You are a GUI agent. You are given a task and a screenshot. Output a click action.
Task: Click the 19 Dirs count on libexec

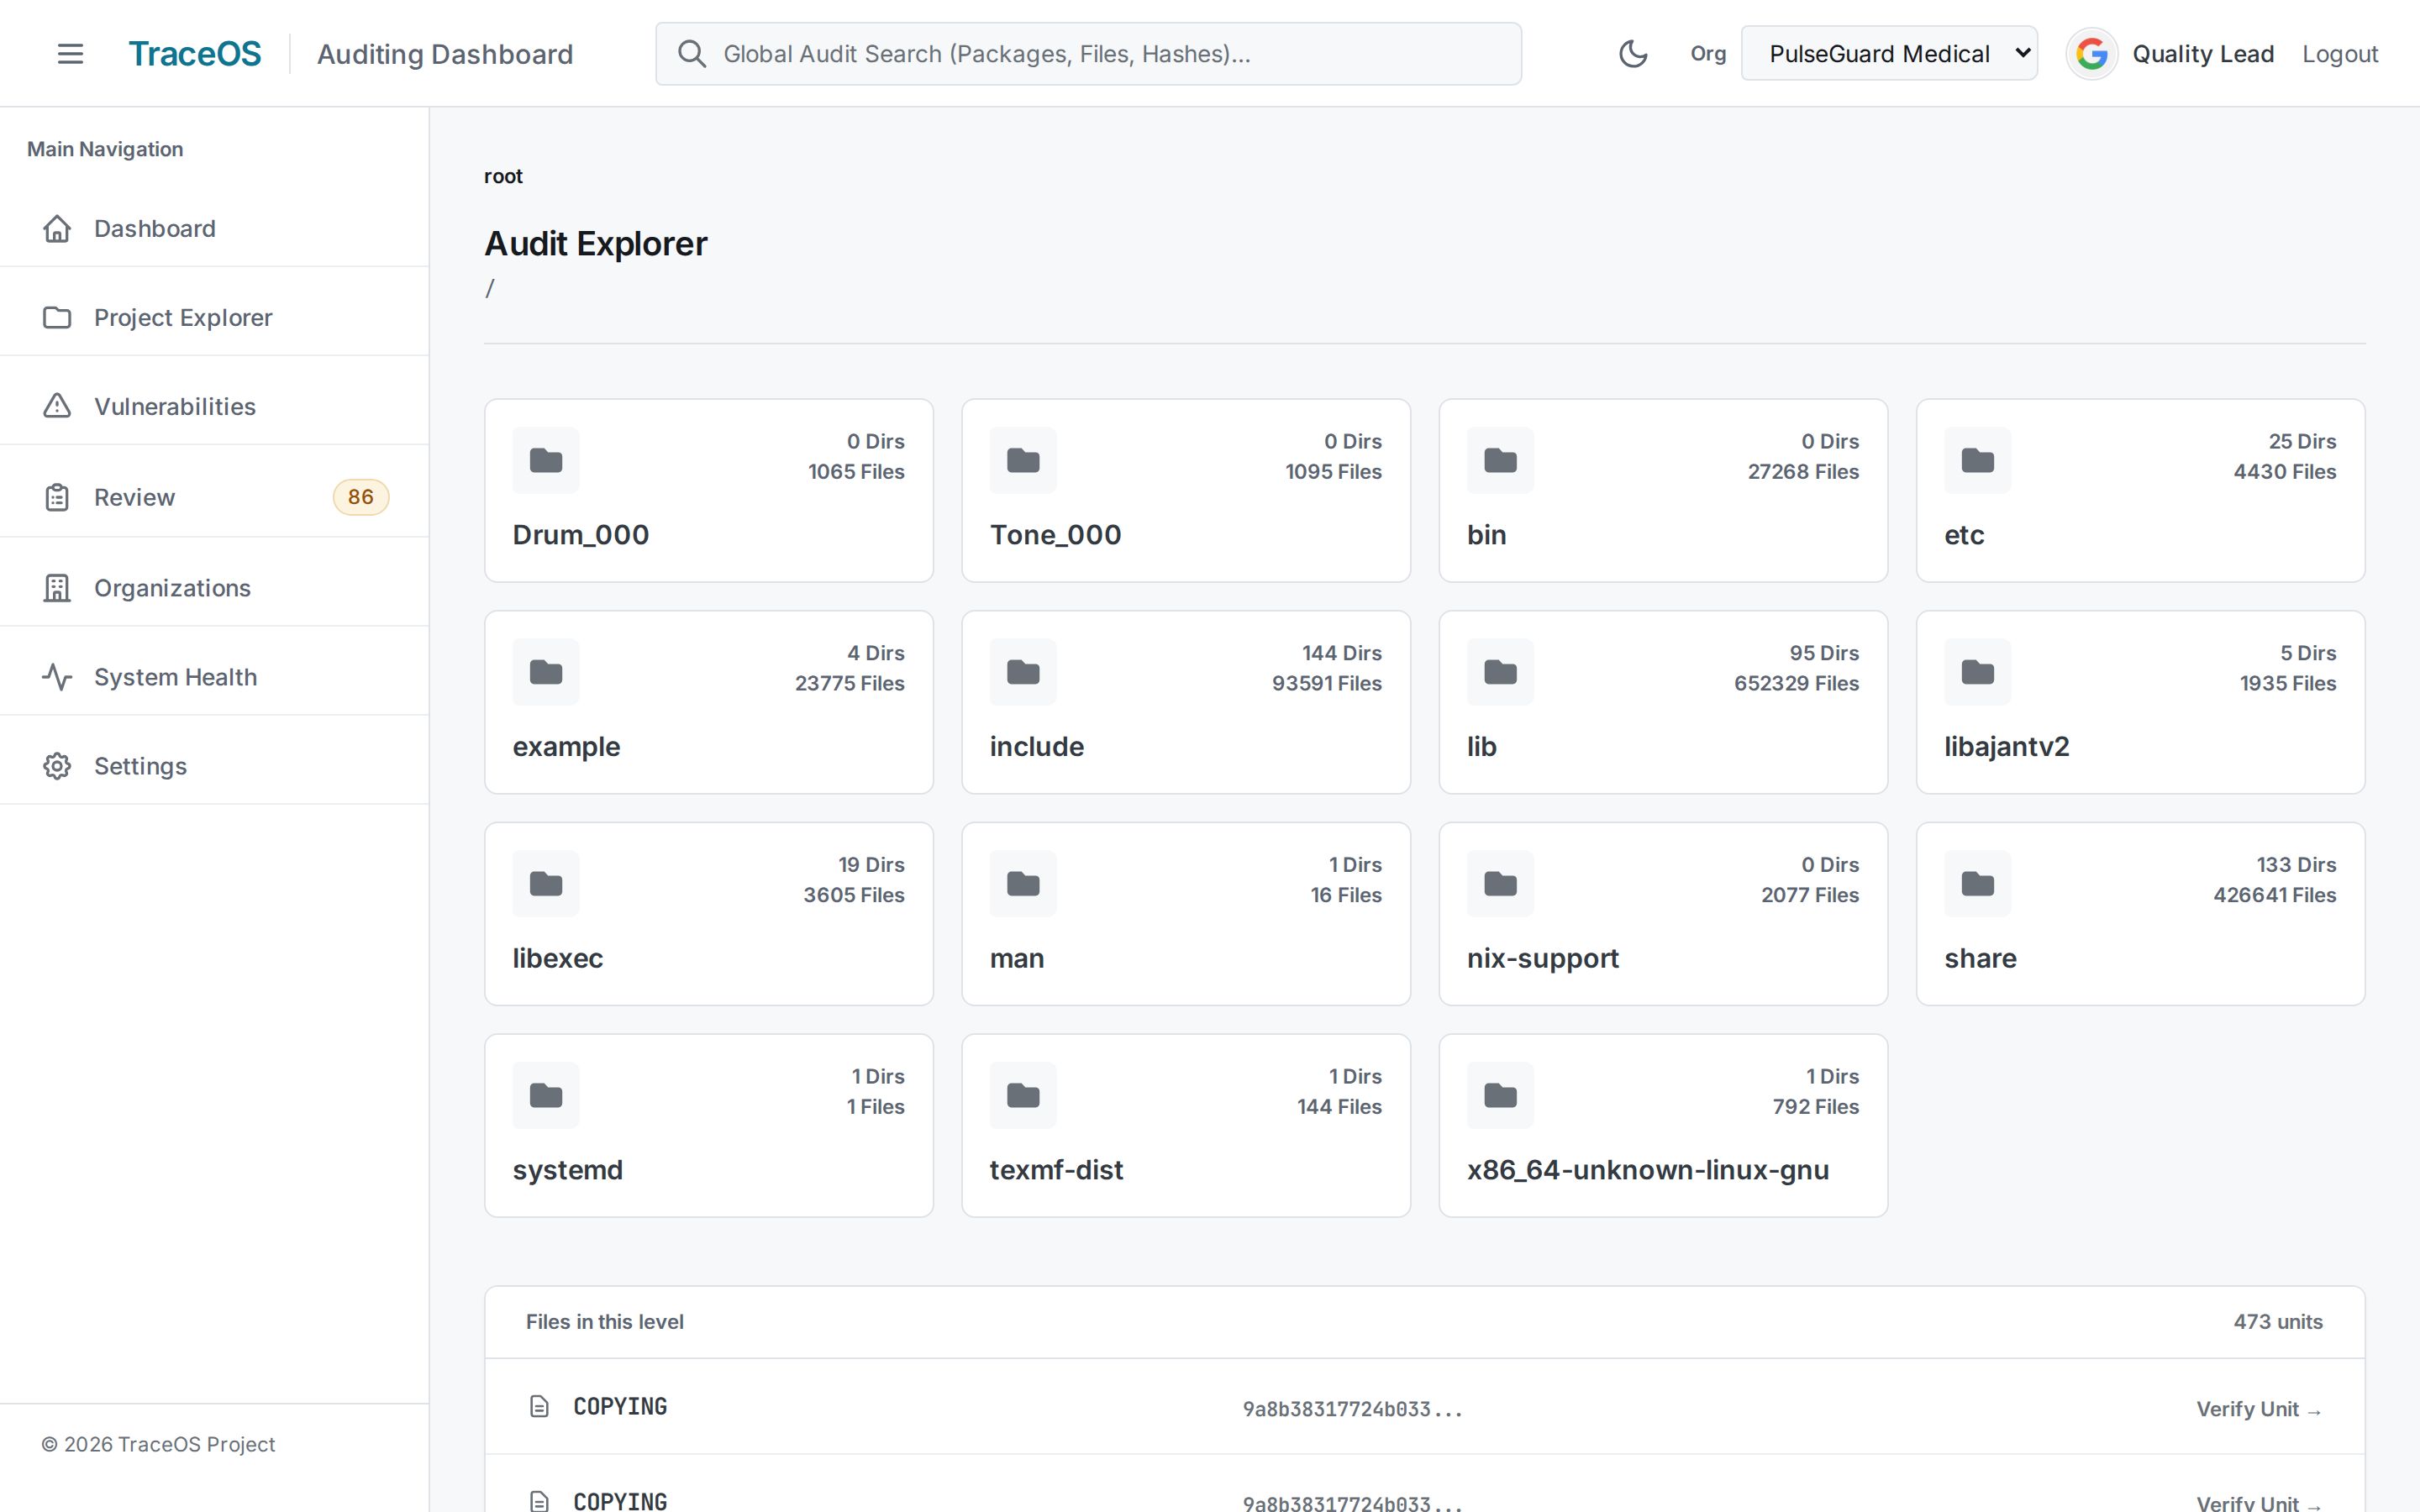click(x=871, y=865)
